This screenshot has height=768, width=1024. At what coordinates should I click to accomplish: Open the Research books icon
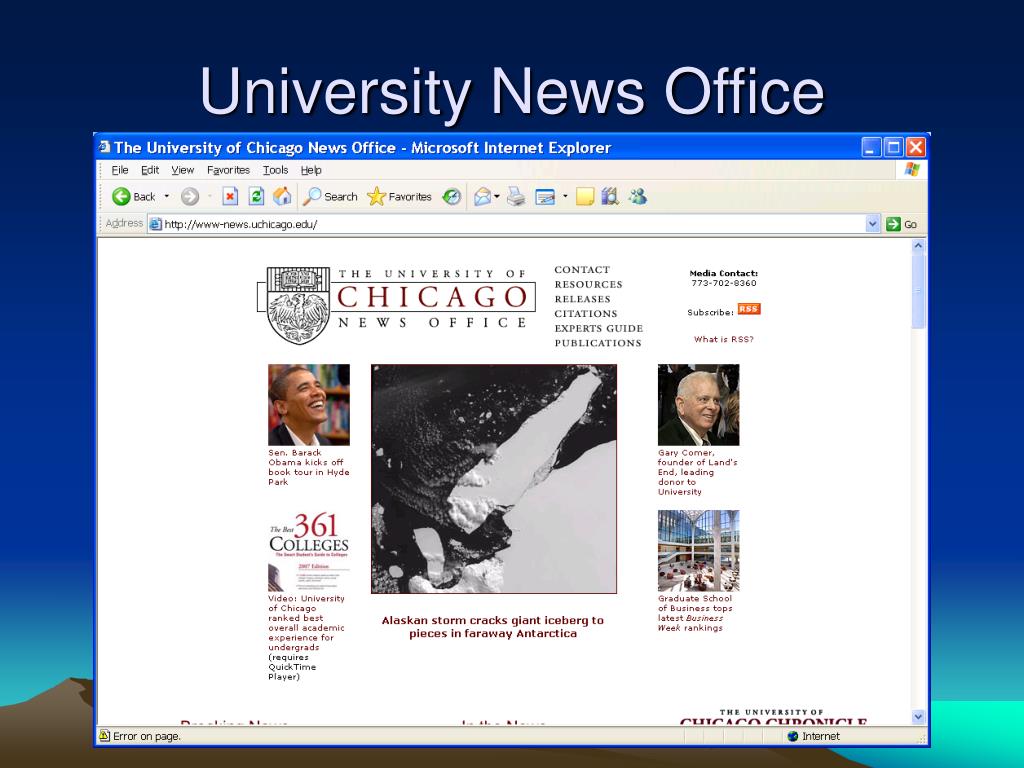610,197
